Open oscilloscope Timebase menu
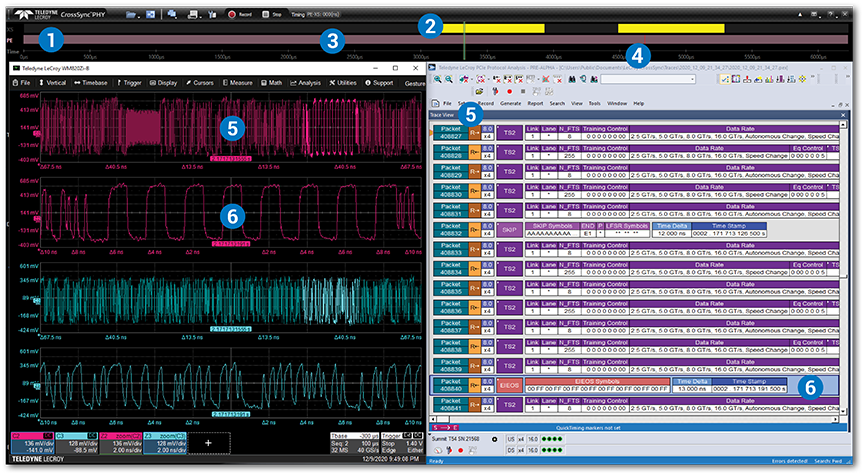This screenshot has width=864, height=475. [91, 83]
